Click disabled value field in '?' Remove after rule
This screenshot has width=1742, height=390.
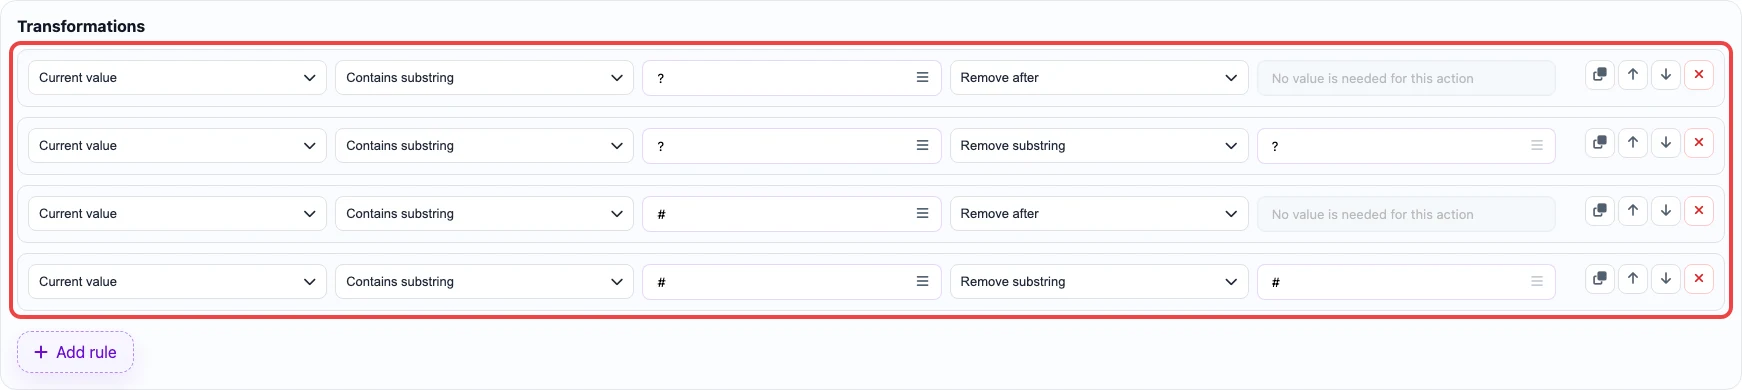coord(1406,78)
